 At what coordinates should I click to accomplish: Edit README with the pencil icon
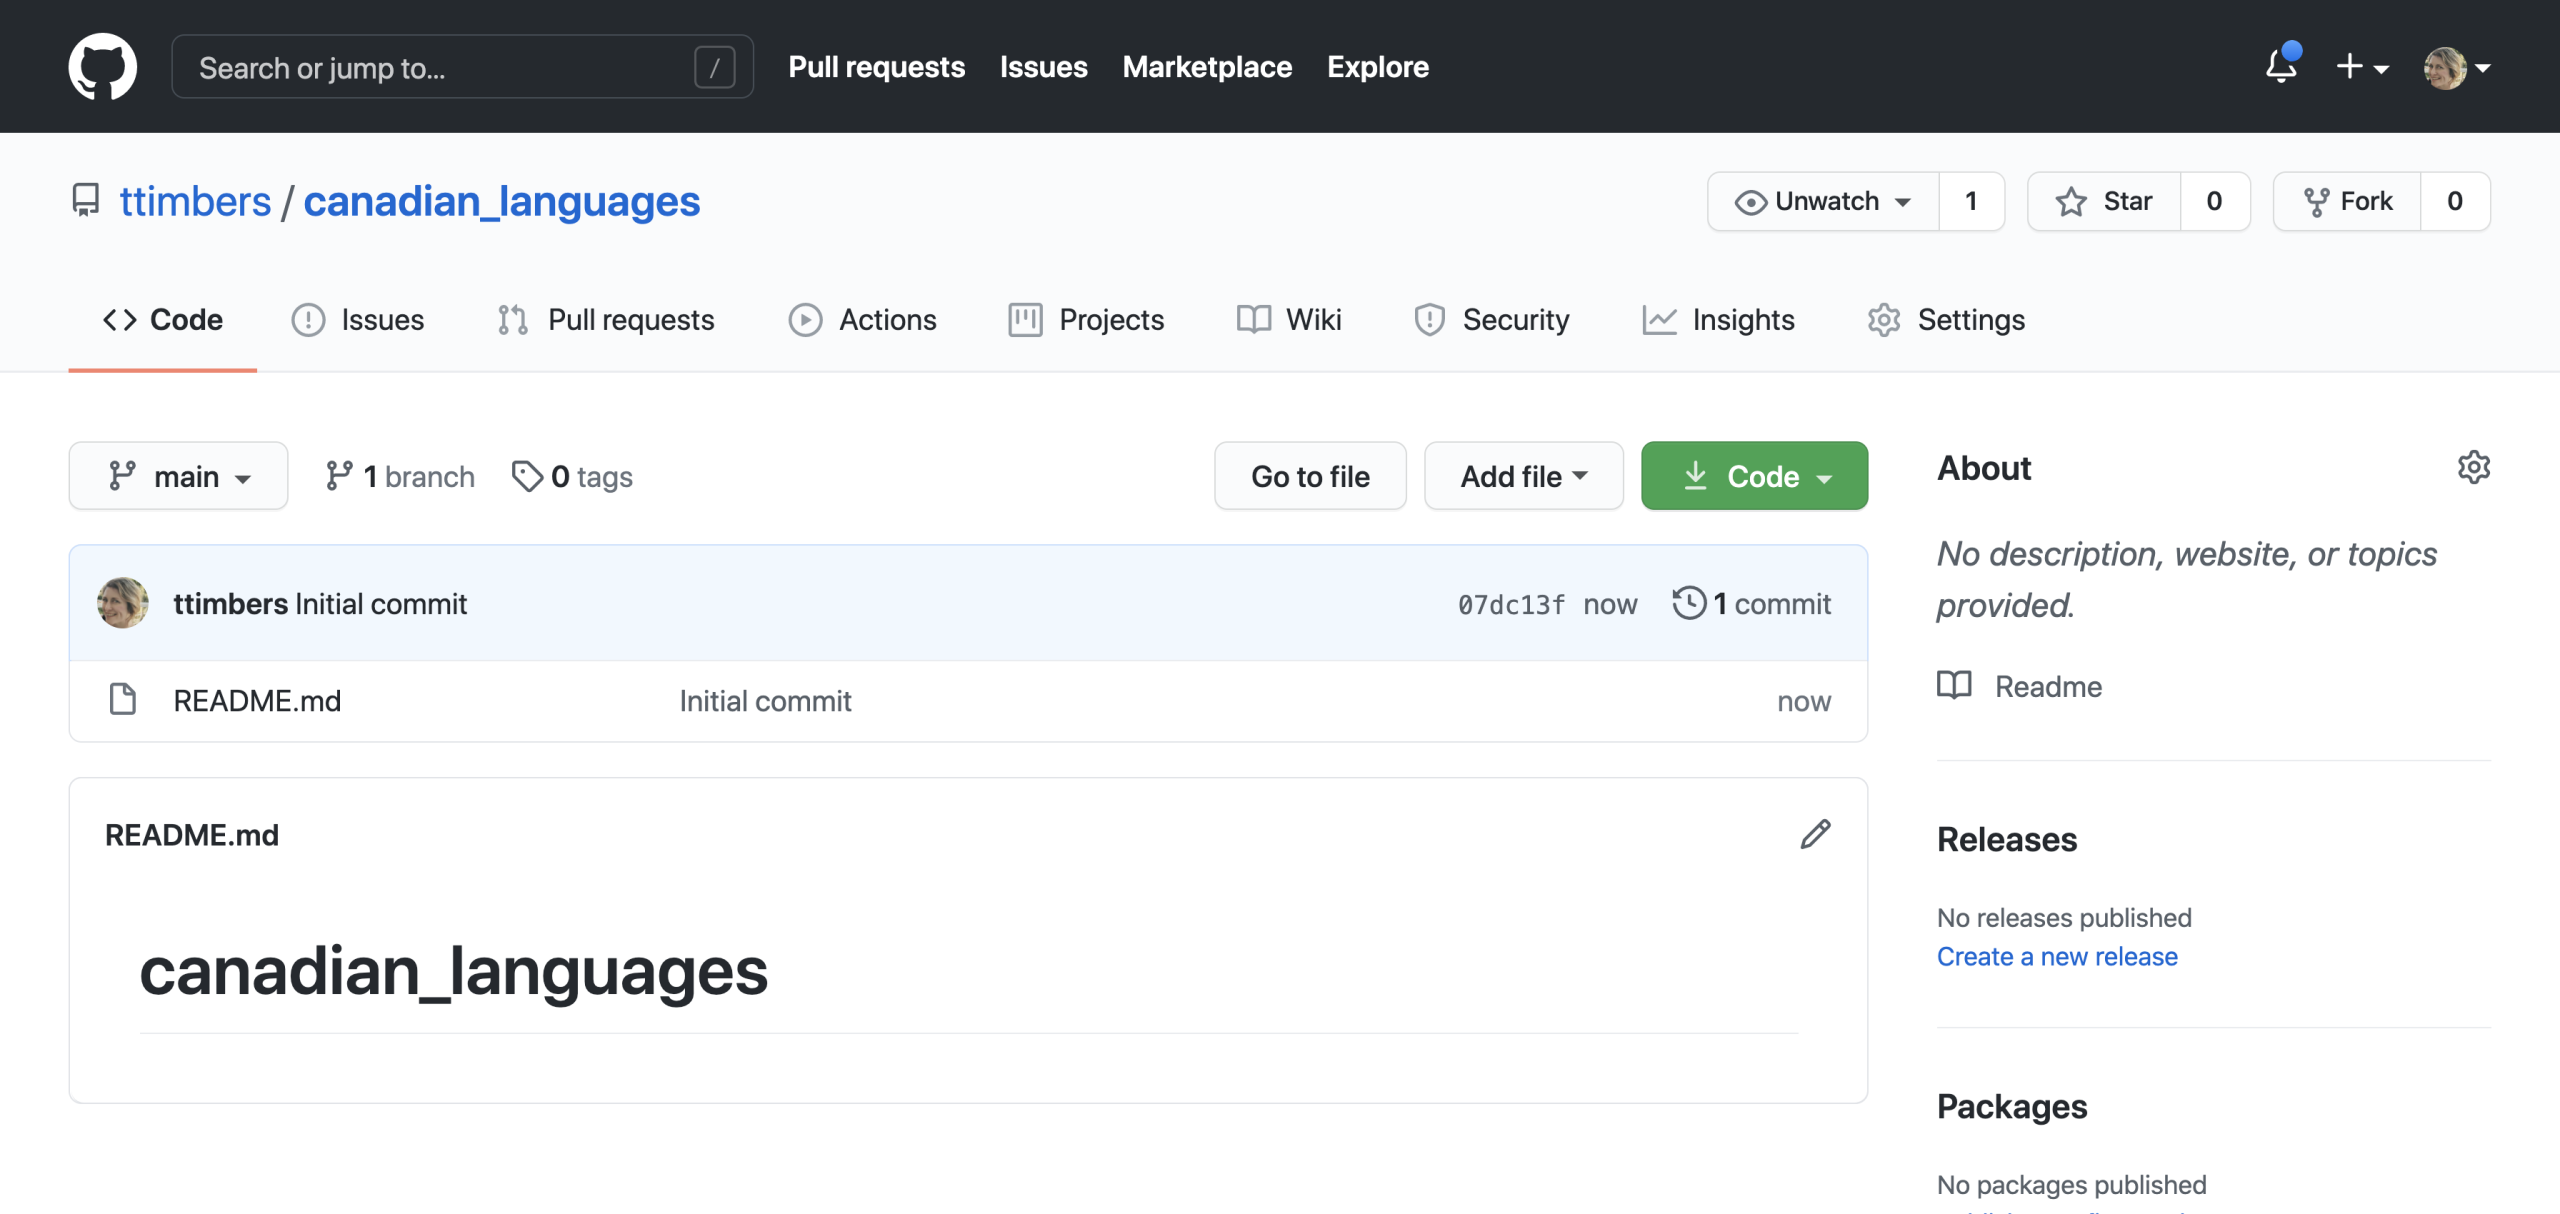point(1815,834)
